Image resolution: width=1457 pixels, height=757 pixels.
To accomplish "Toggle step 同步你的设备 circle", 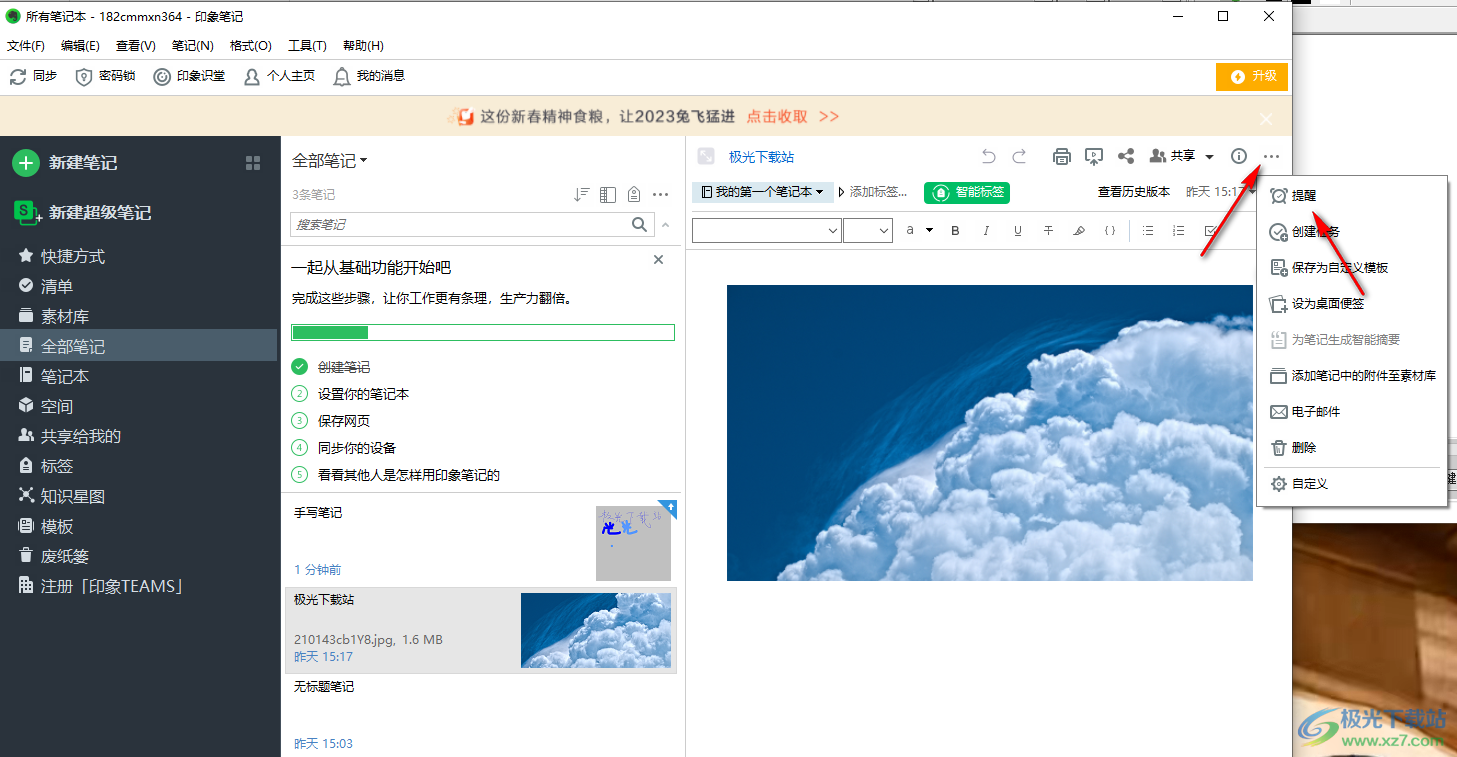I will [x=300, y=448].
